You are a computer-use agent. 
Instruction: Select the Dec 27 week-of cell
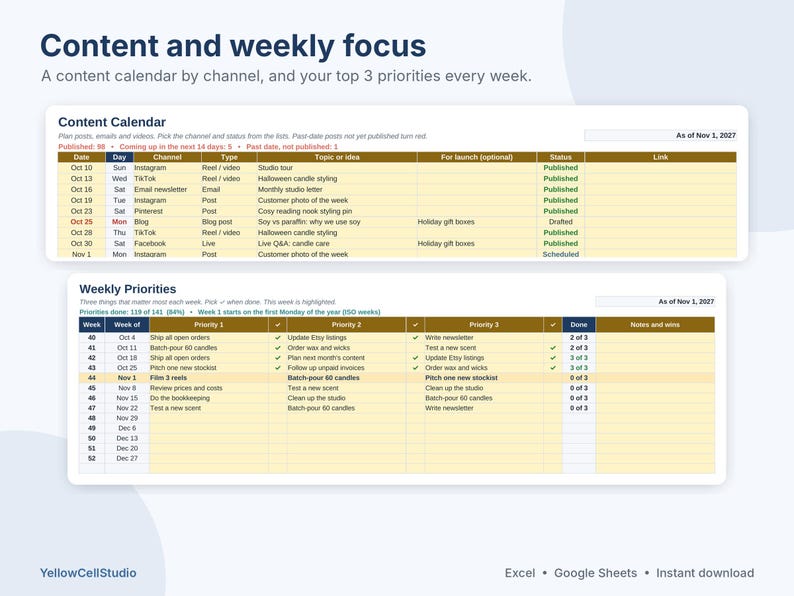click(127, 458)
